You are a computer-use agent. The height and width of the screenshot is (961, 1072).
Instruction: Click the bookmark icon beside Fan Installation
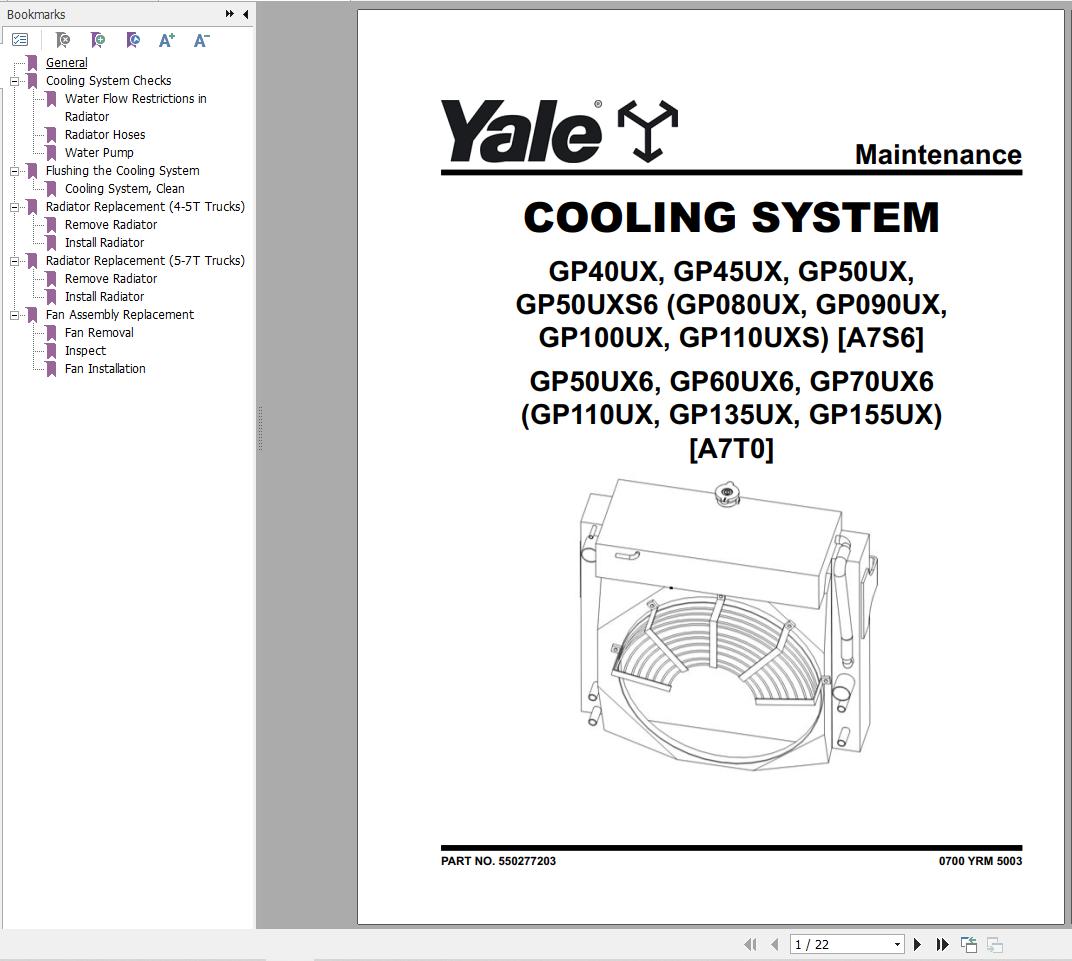coord(51,368)
